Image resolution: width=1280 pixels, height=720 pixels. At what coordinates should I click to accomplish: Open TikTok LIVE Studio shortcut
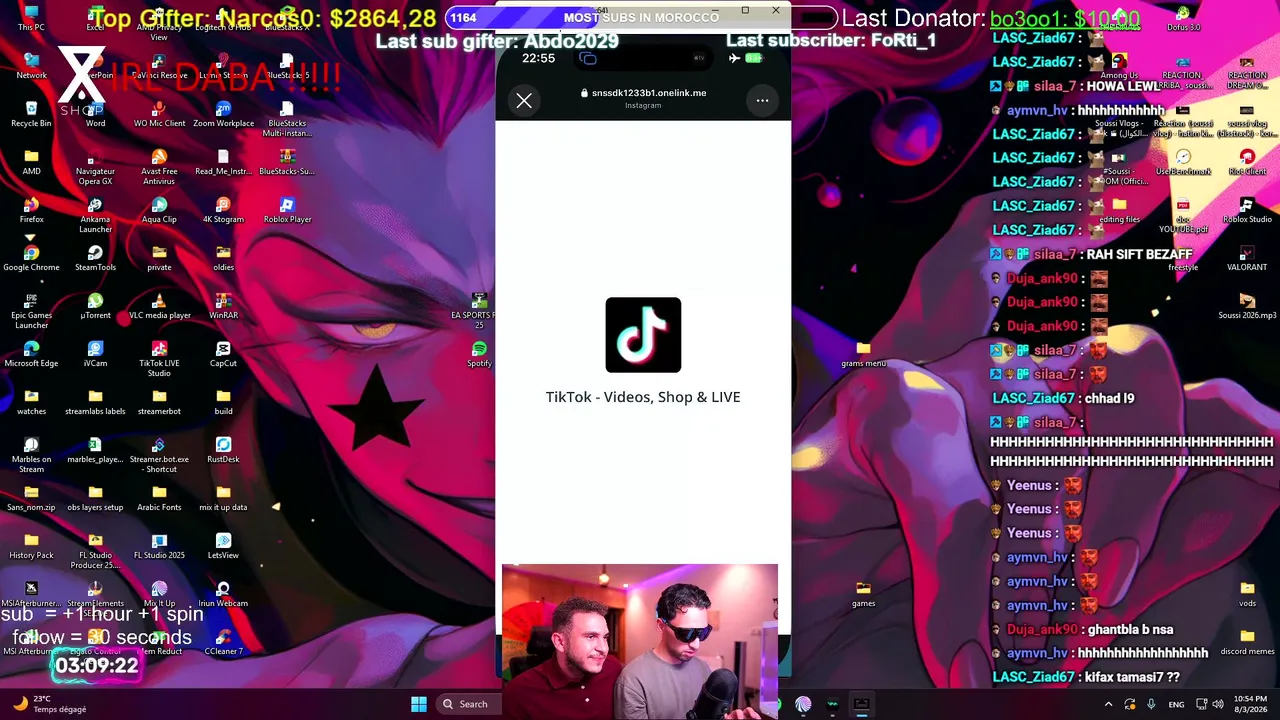point(159,358)
